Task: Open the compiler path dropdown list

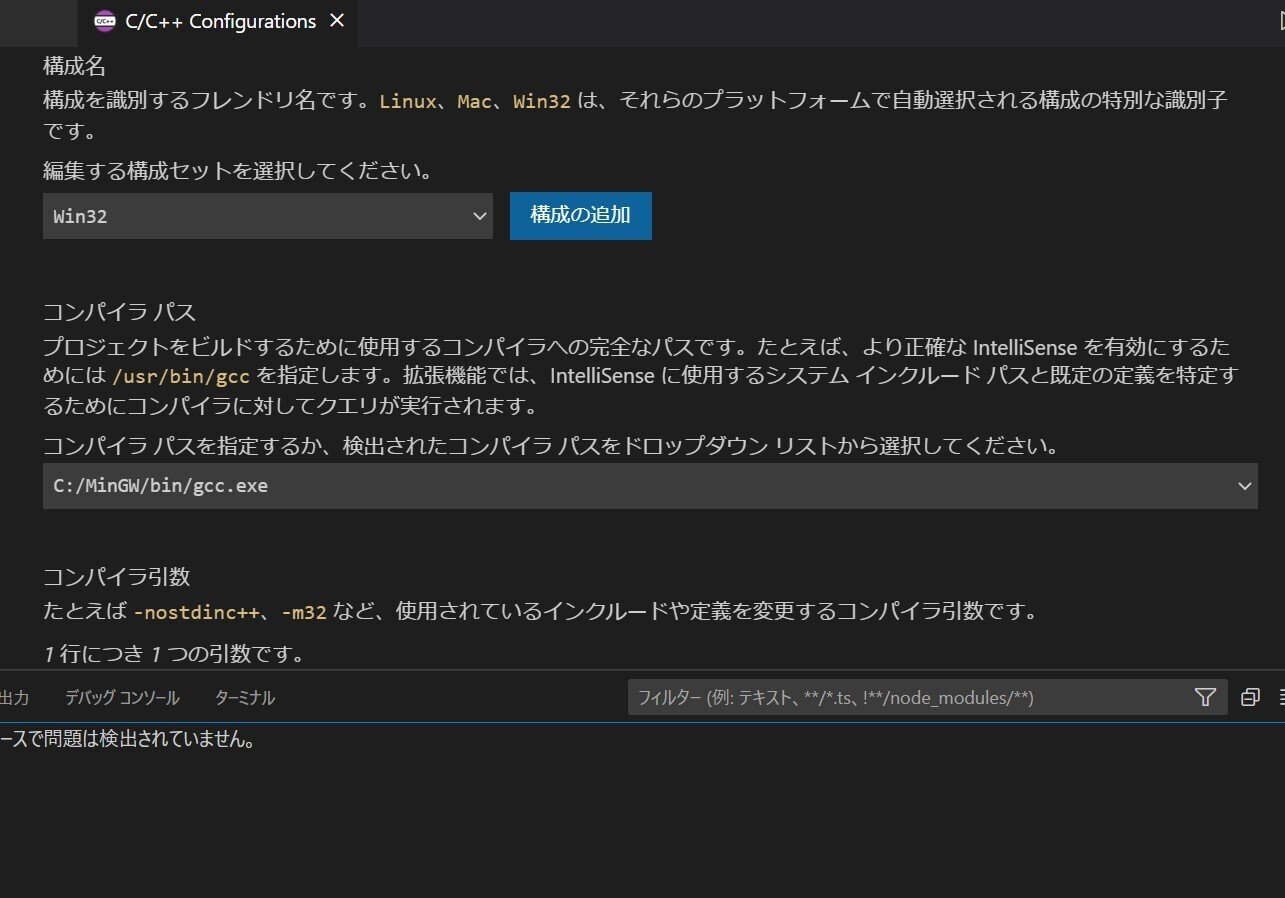Action: click(1245, 486)
